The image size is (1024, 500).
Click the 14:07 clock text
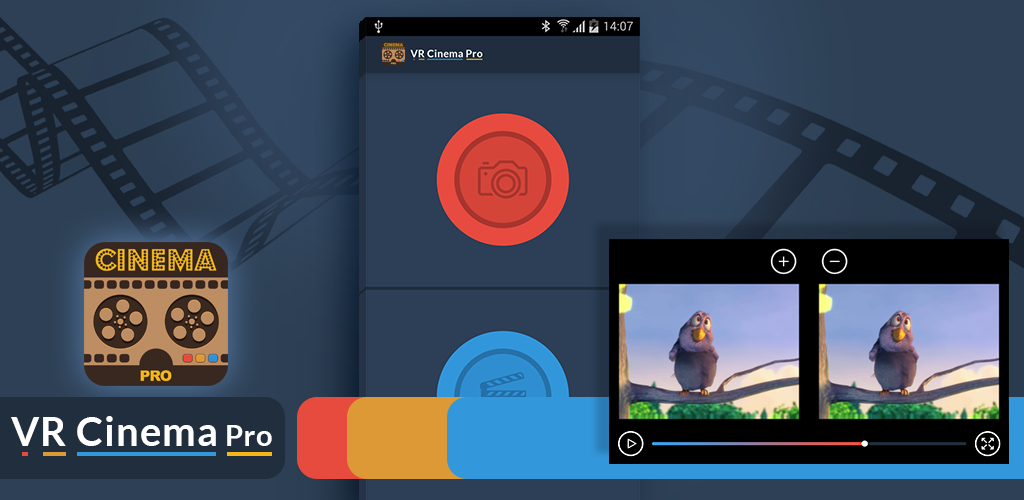(618, 27)
